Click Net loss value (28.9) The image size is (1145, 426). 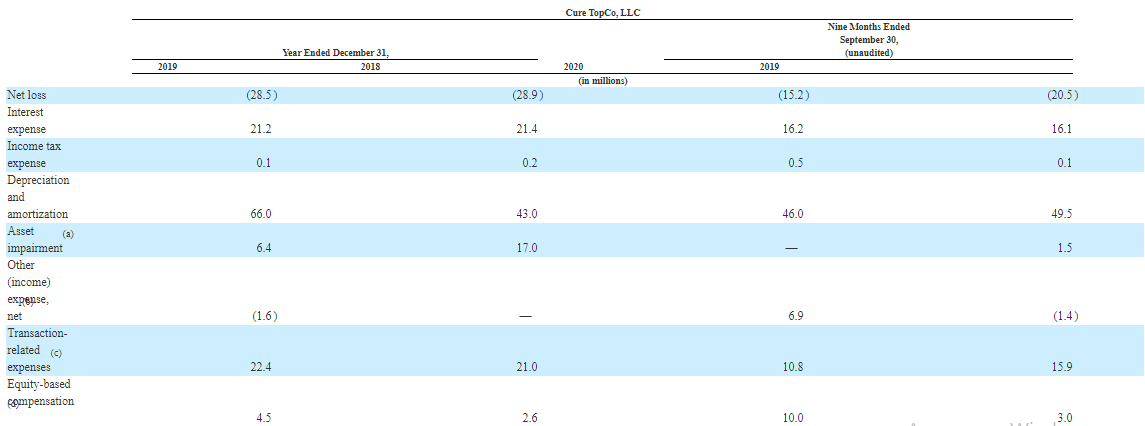click(x=528, y=95)
